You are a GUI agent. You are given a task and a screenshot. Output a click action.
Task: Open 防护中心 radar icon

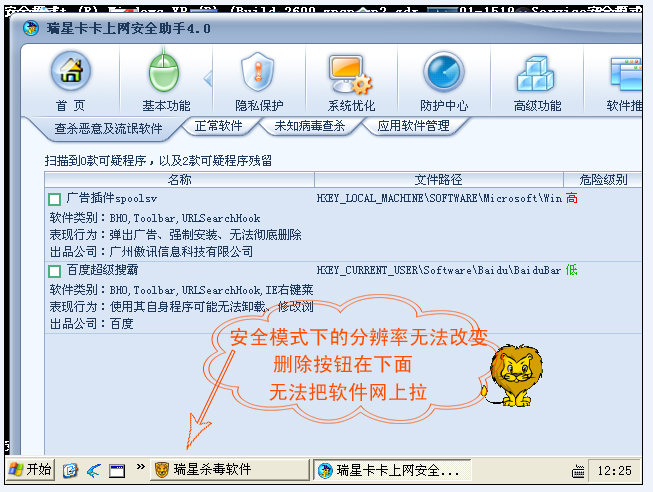444,72
